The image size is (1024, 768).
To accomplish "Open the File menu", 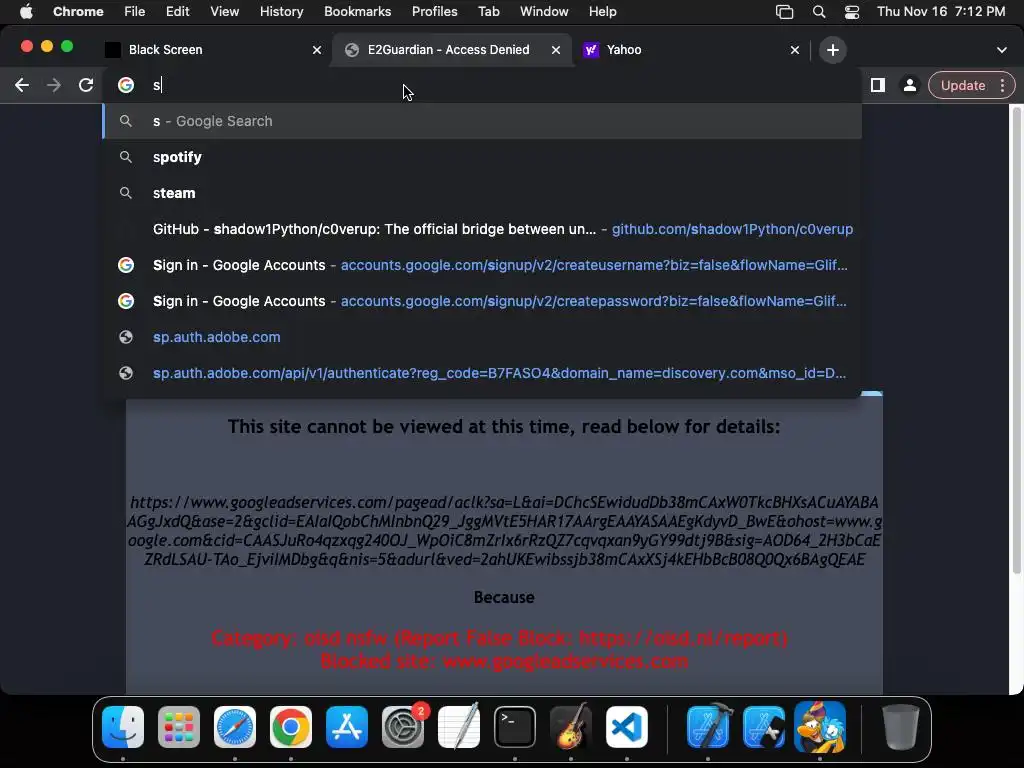I will tap(135, 11).
